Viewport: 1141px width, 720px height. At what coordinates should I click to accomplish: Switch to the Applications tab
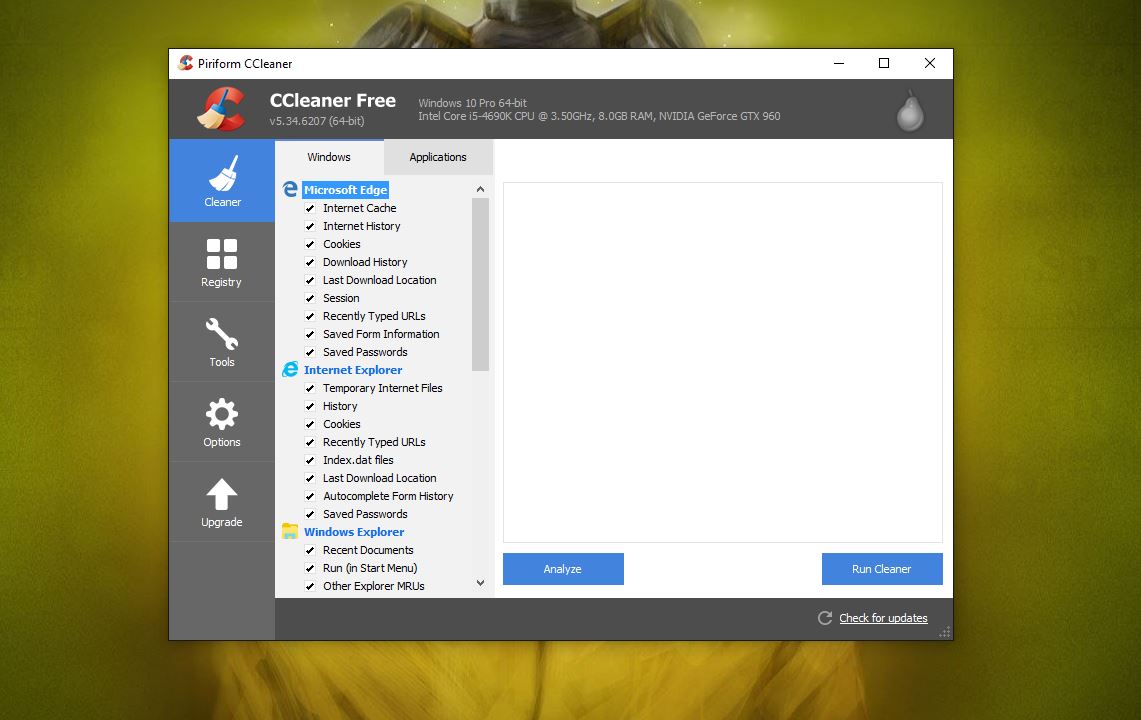[438, 157]
